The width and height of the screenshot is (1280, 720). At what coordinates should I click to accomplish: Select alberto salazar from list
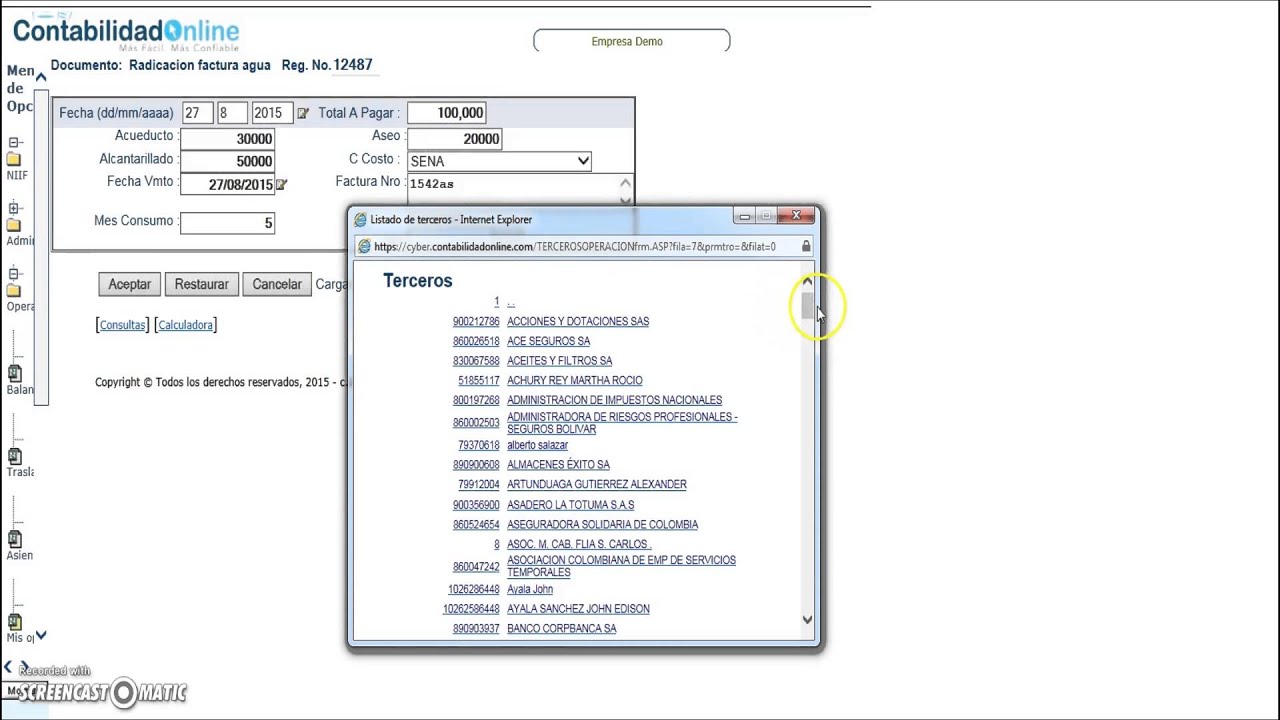tap(537, 446)
